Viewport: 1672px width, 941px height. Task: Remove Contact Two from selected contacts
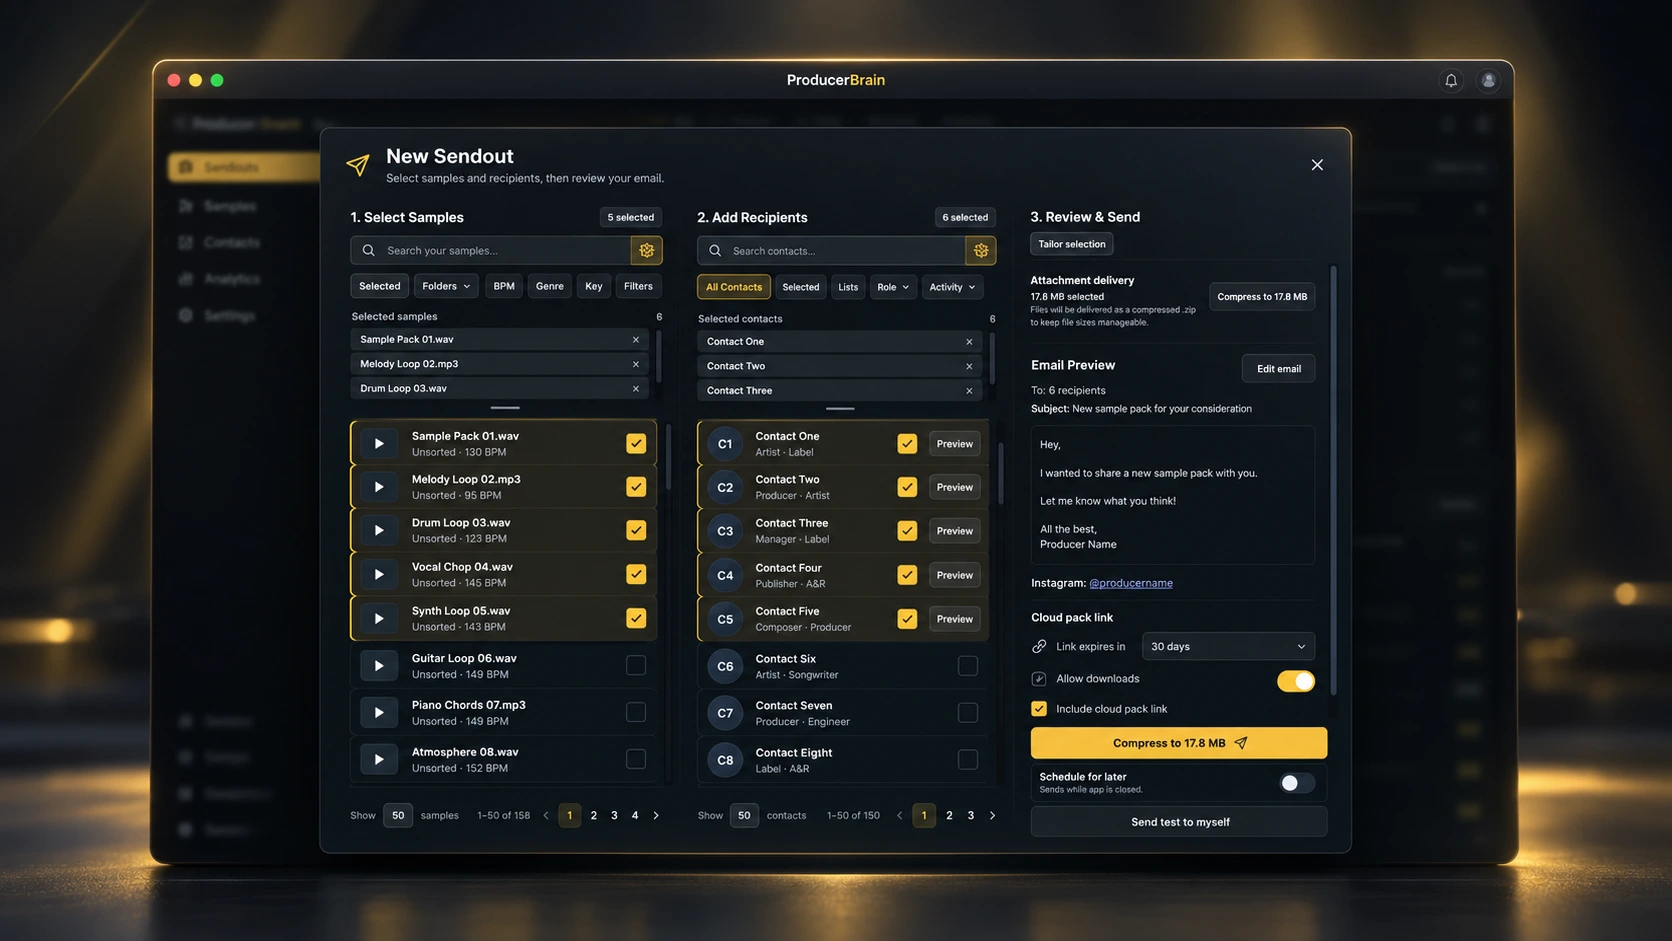pos(969,366)
